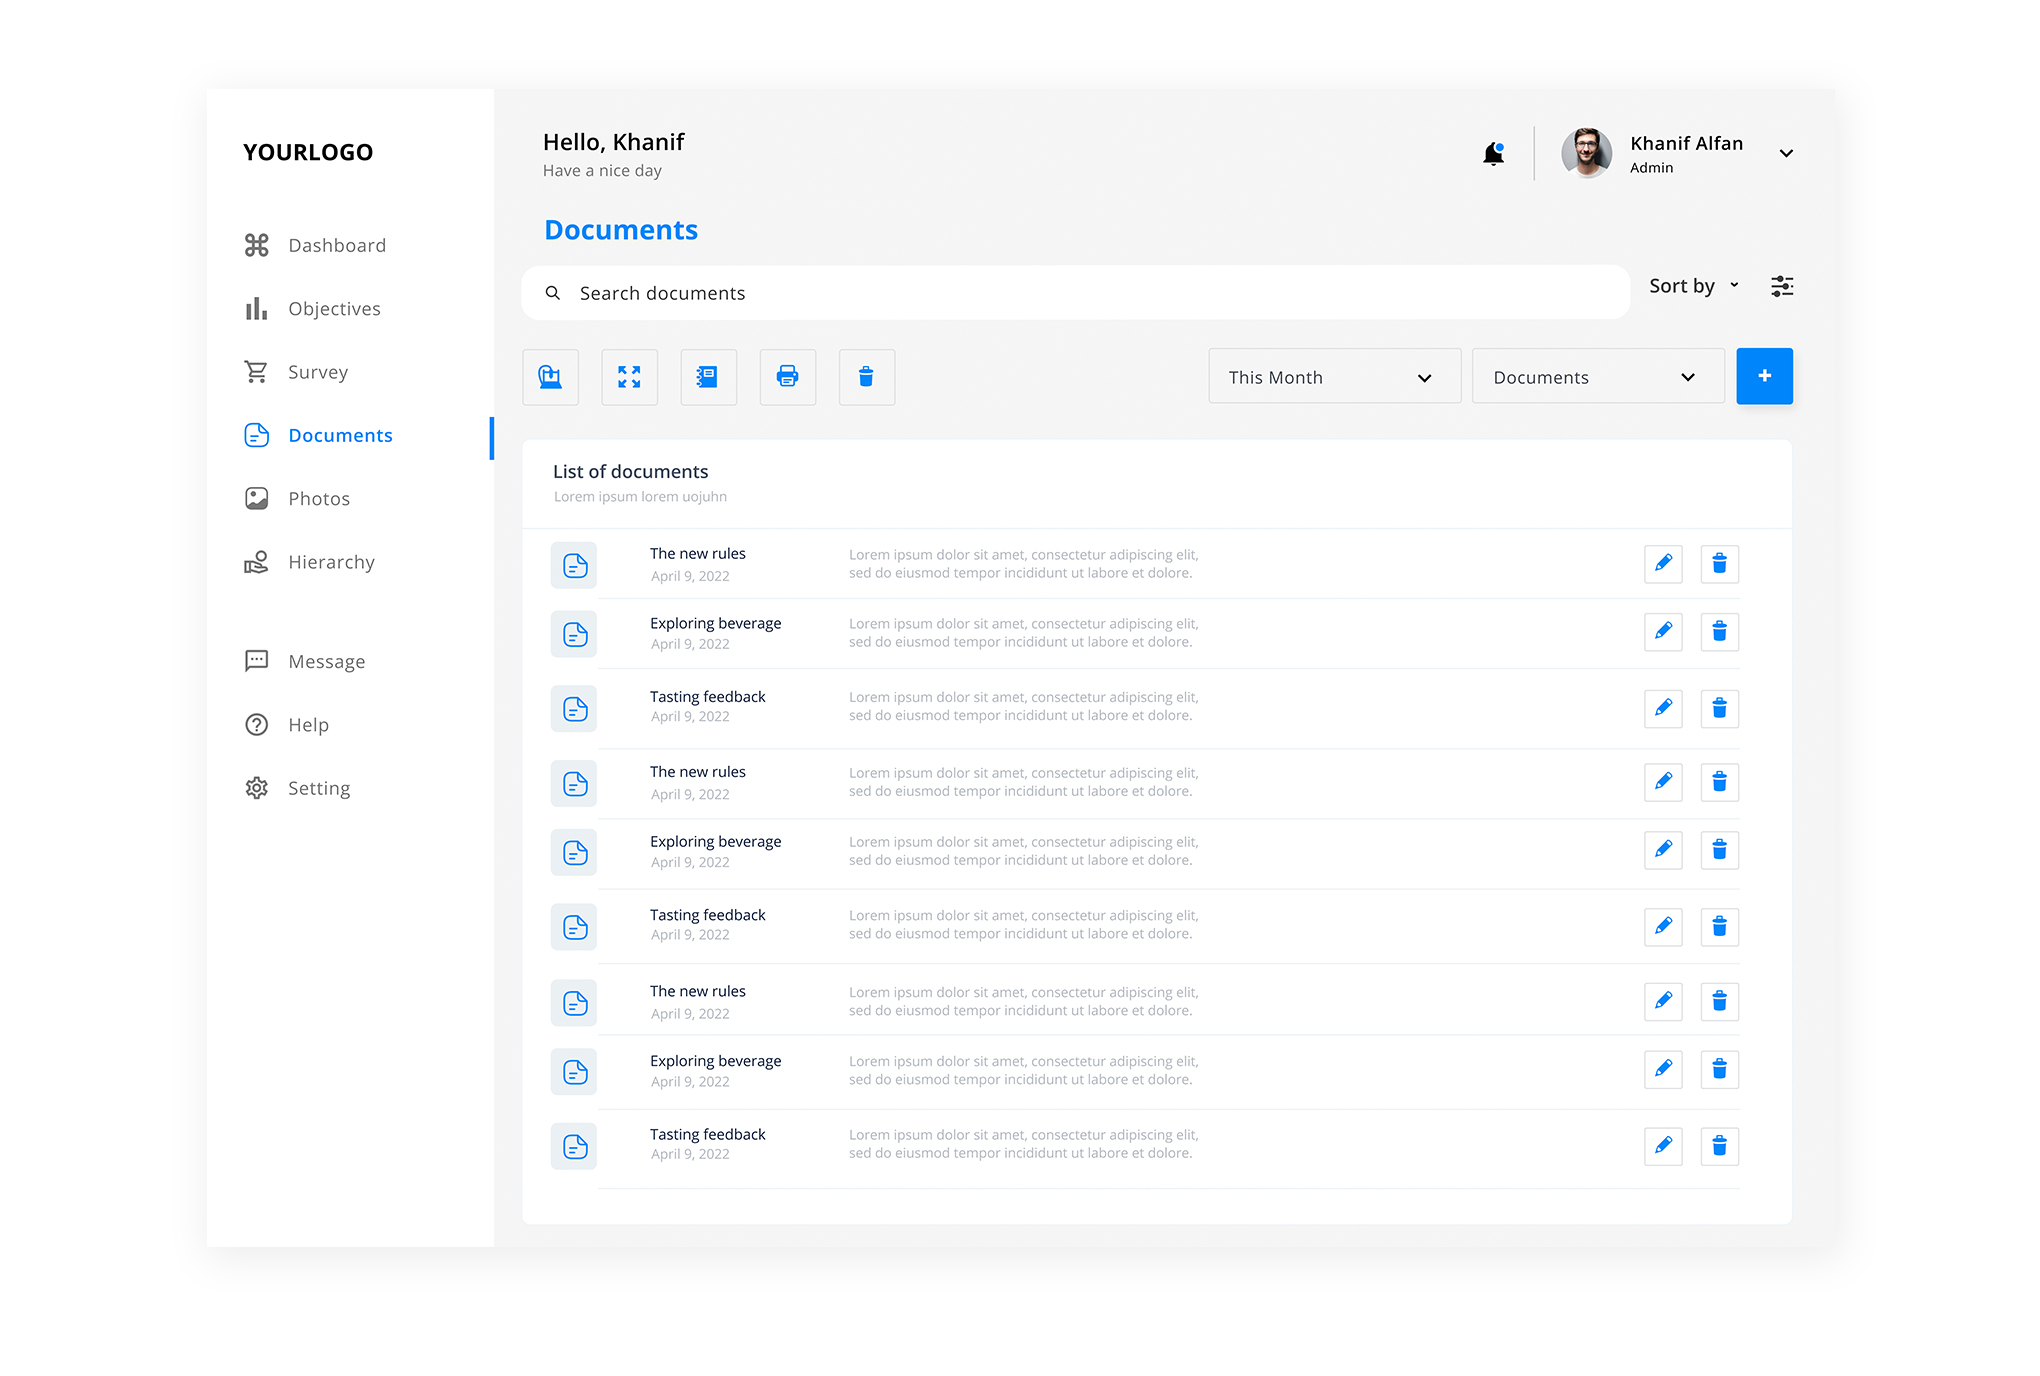Click the notebook toolbar icon
The image size is (2040, 1376).
pos(708,377)
